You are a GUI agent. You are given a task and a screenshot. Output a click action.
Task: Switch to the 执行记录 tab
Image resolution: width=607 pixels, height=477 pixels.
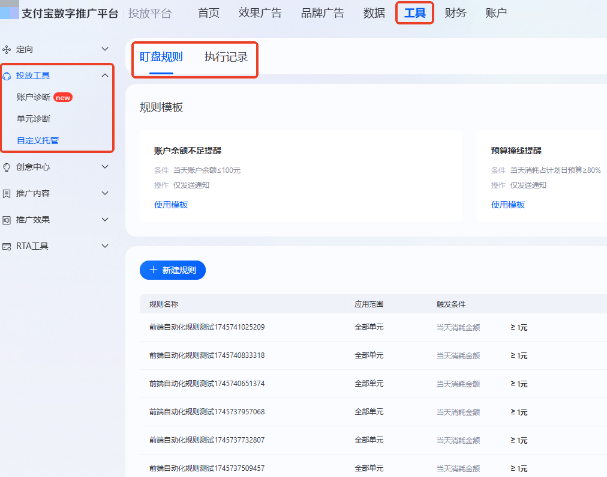click(x=226, y=57)
